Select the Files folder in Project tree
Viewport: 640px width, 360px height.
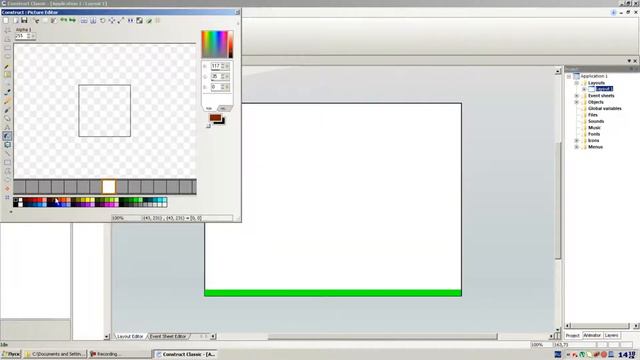593,115
